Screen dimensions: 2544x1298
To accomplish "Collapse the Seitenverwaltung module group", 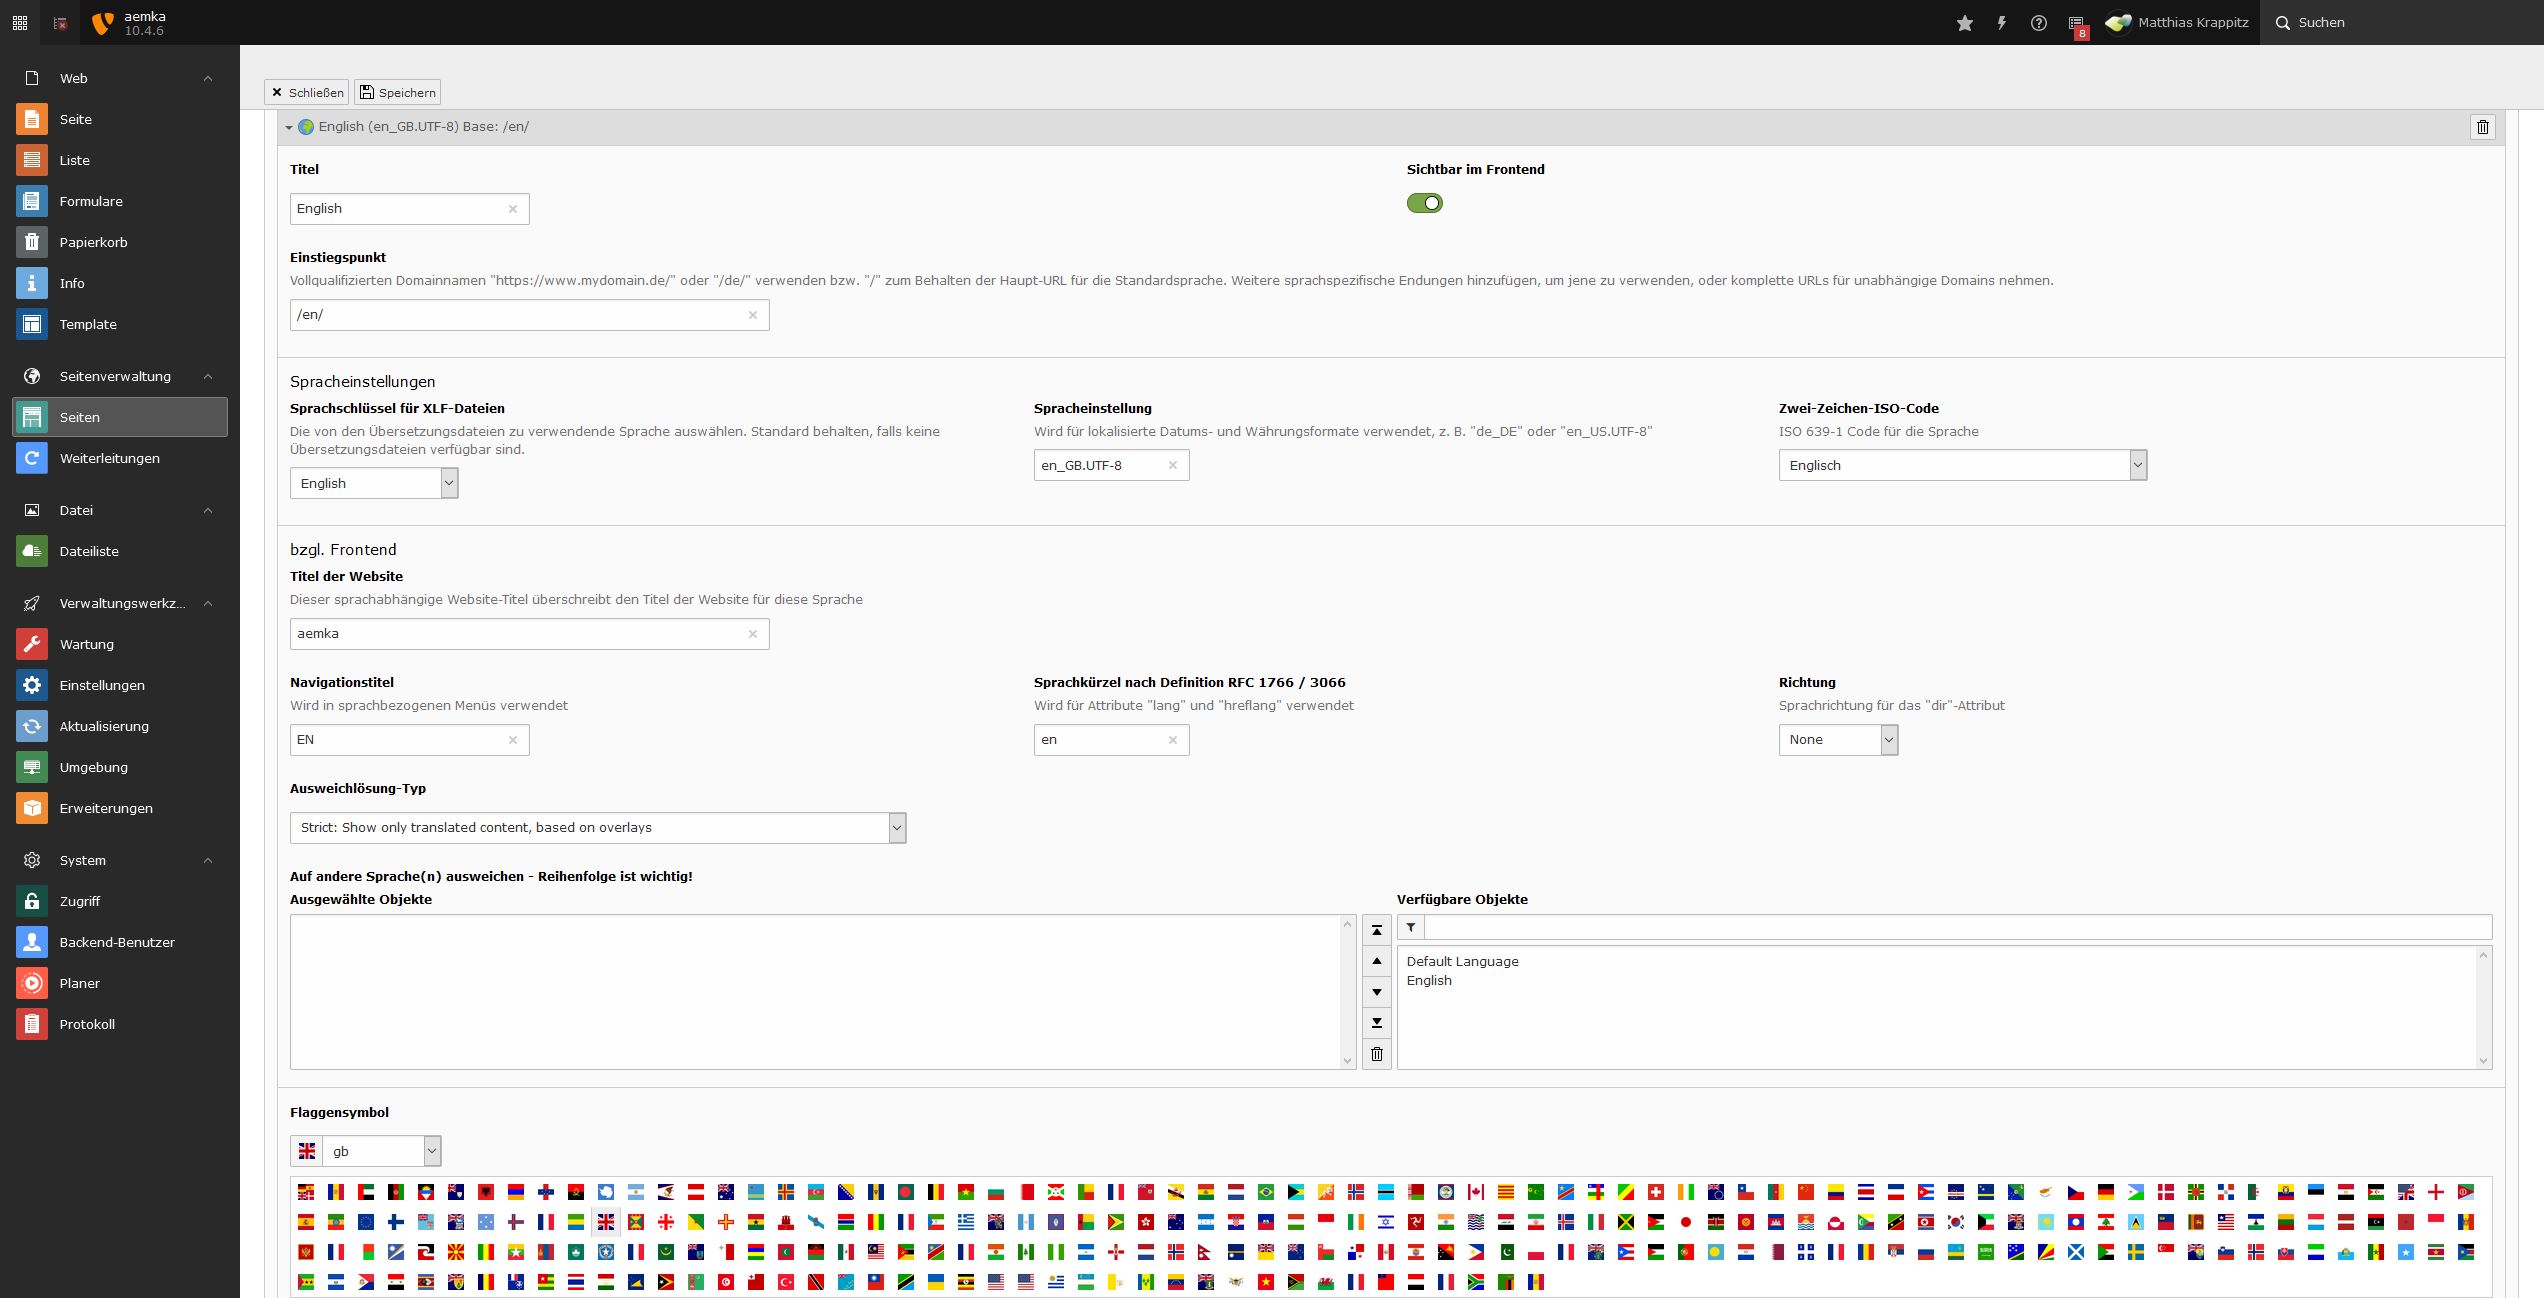I will pyautogui.click(x=208, y=376).
